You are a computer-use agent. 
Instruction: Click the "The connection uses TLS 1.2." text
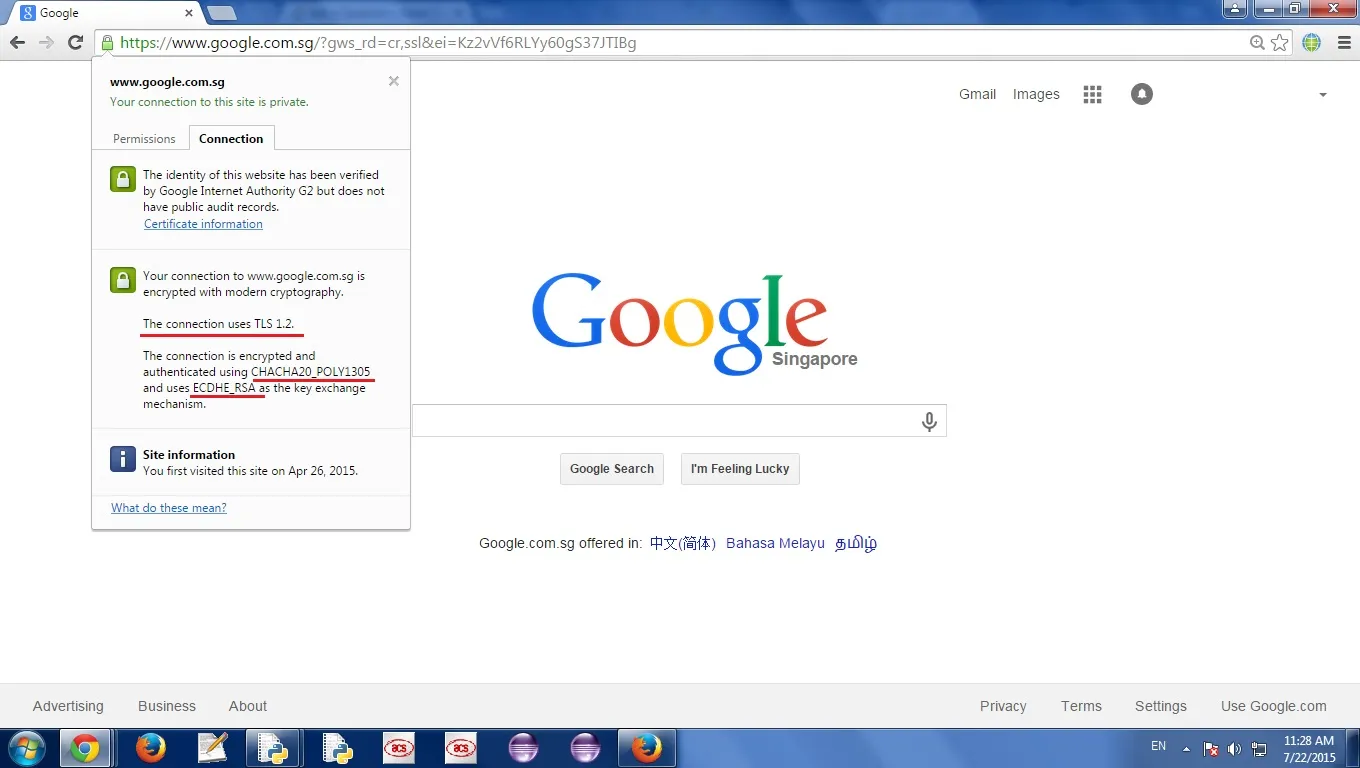pyautogui.click(x=218, y=324)
